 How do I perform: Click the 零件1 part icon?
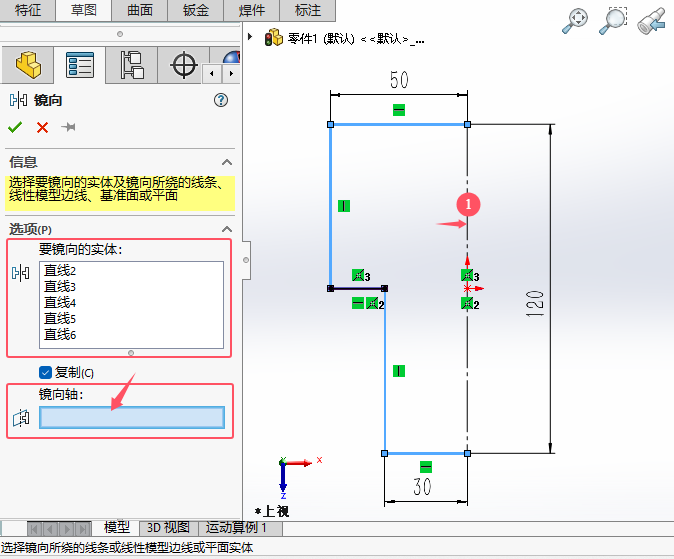[x=273, y=38]
